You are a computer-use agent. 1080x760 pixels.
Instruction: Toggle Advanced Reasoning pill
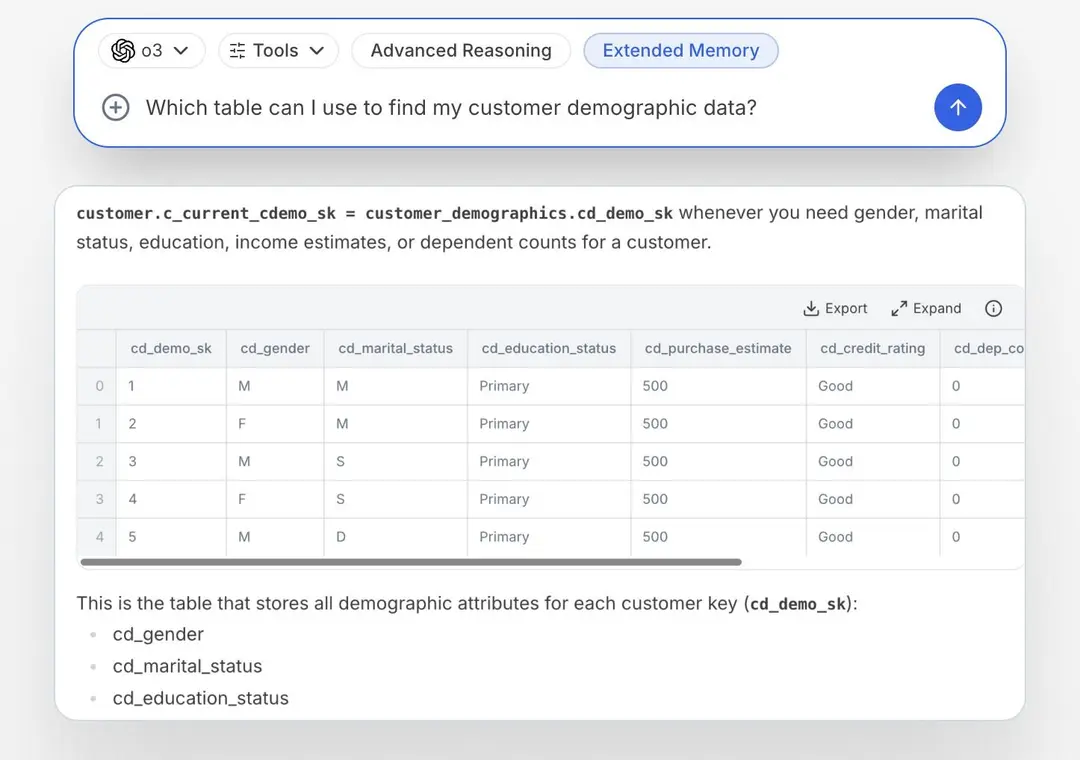pyautogui.click(x=461, y=50)
